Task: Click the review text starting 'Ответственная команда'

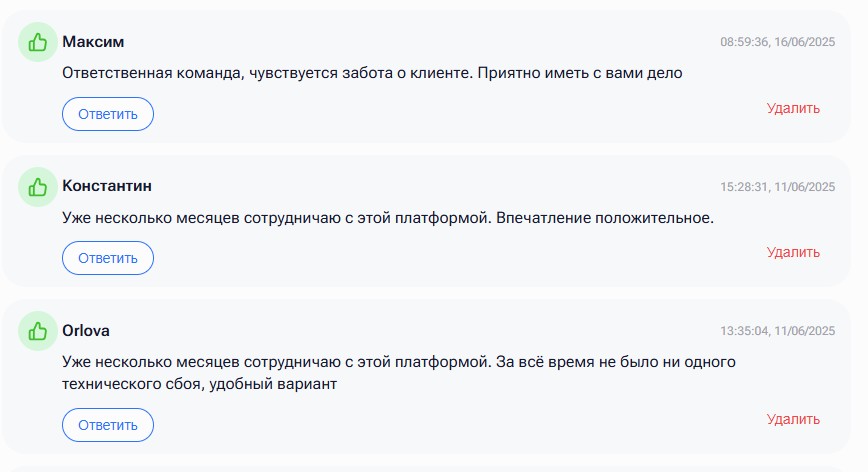Action: (x=372, y=73)
